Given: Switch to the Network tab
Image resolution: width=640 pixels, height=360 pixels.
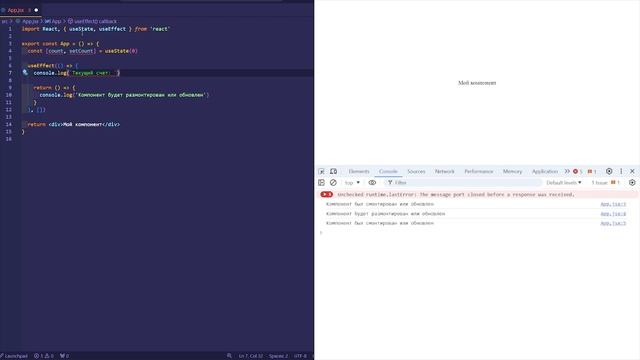Looking at the screenshot, I should point(444,171).
